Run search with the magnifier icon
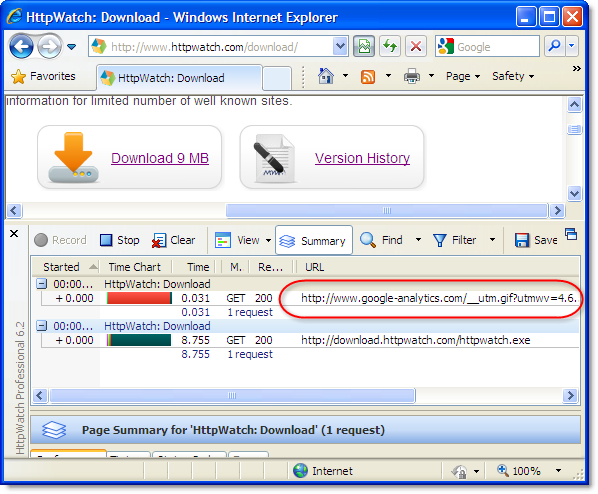 [x=555, y=47]
